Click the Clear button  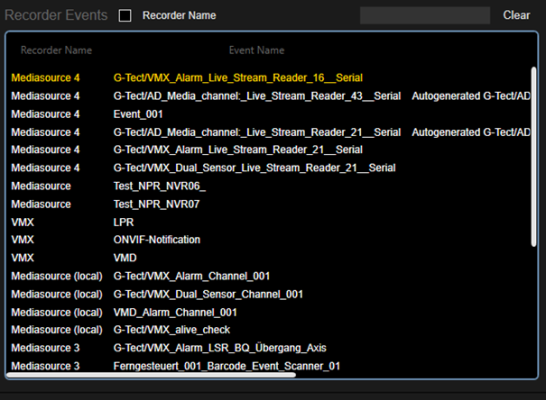pyautogui.click(x=516, y=15)
